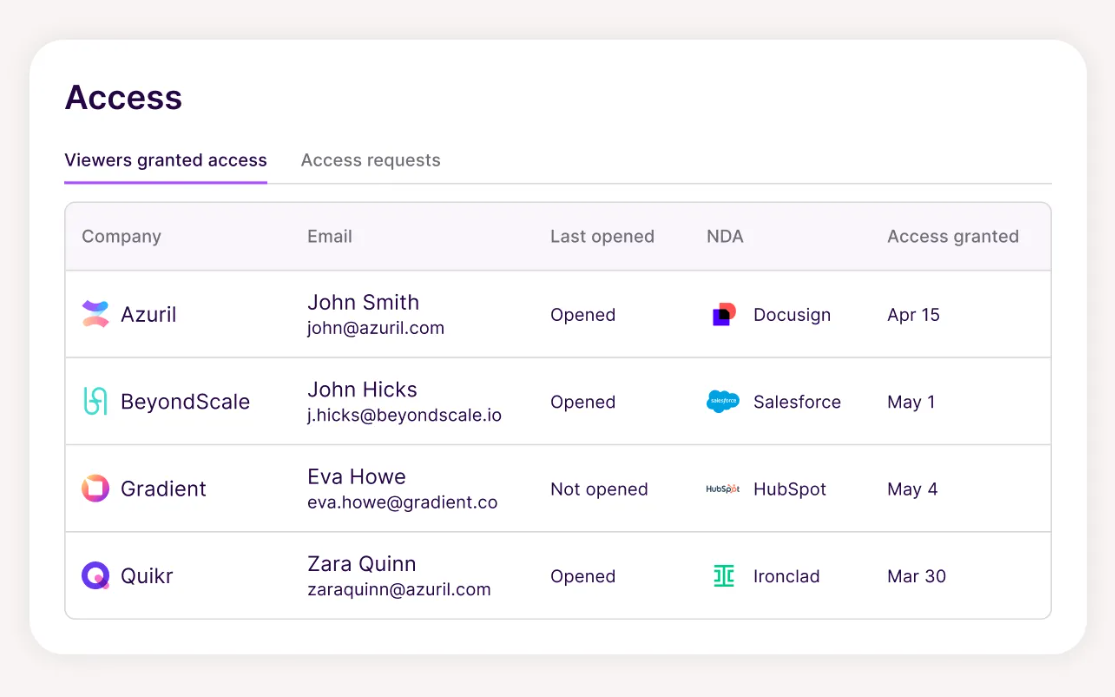Click the Last opened column header
This screenshot has width=1115, height=697.
(602, 236)
